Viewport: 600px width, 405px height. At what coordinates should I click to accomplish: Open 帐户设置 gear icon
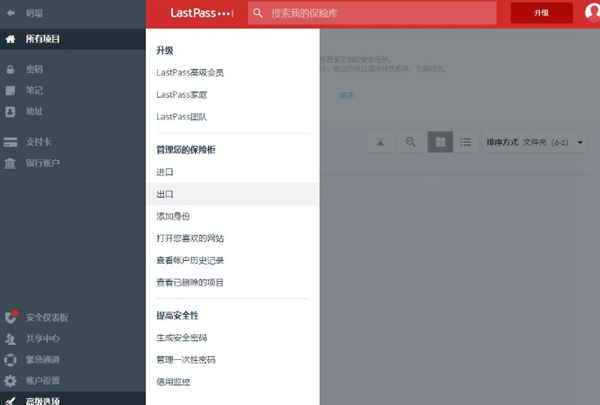coord(10,381)
